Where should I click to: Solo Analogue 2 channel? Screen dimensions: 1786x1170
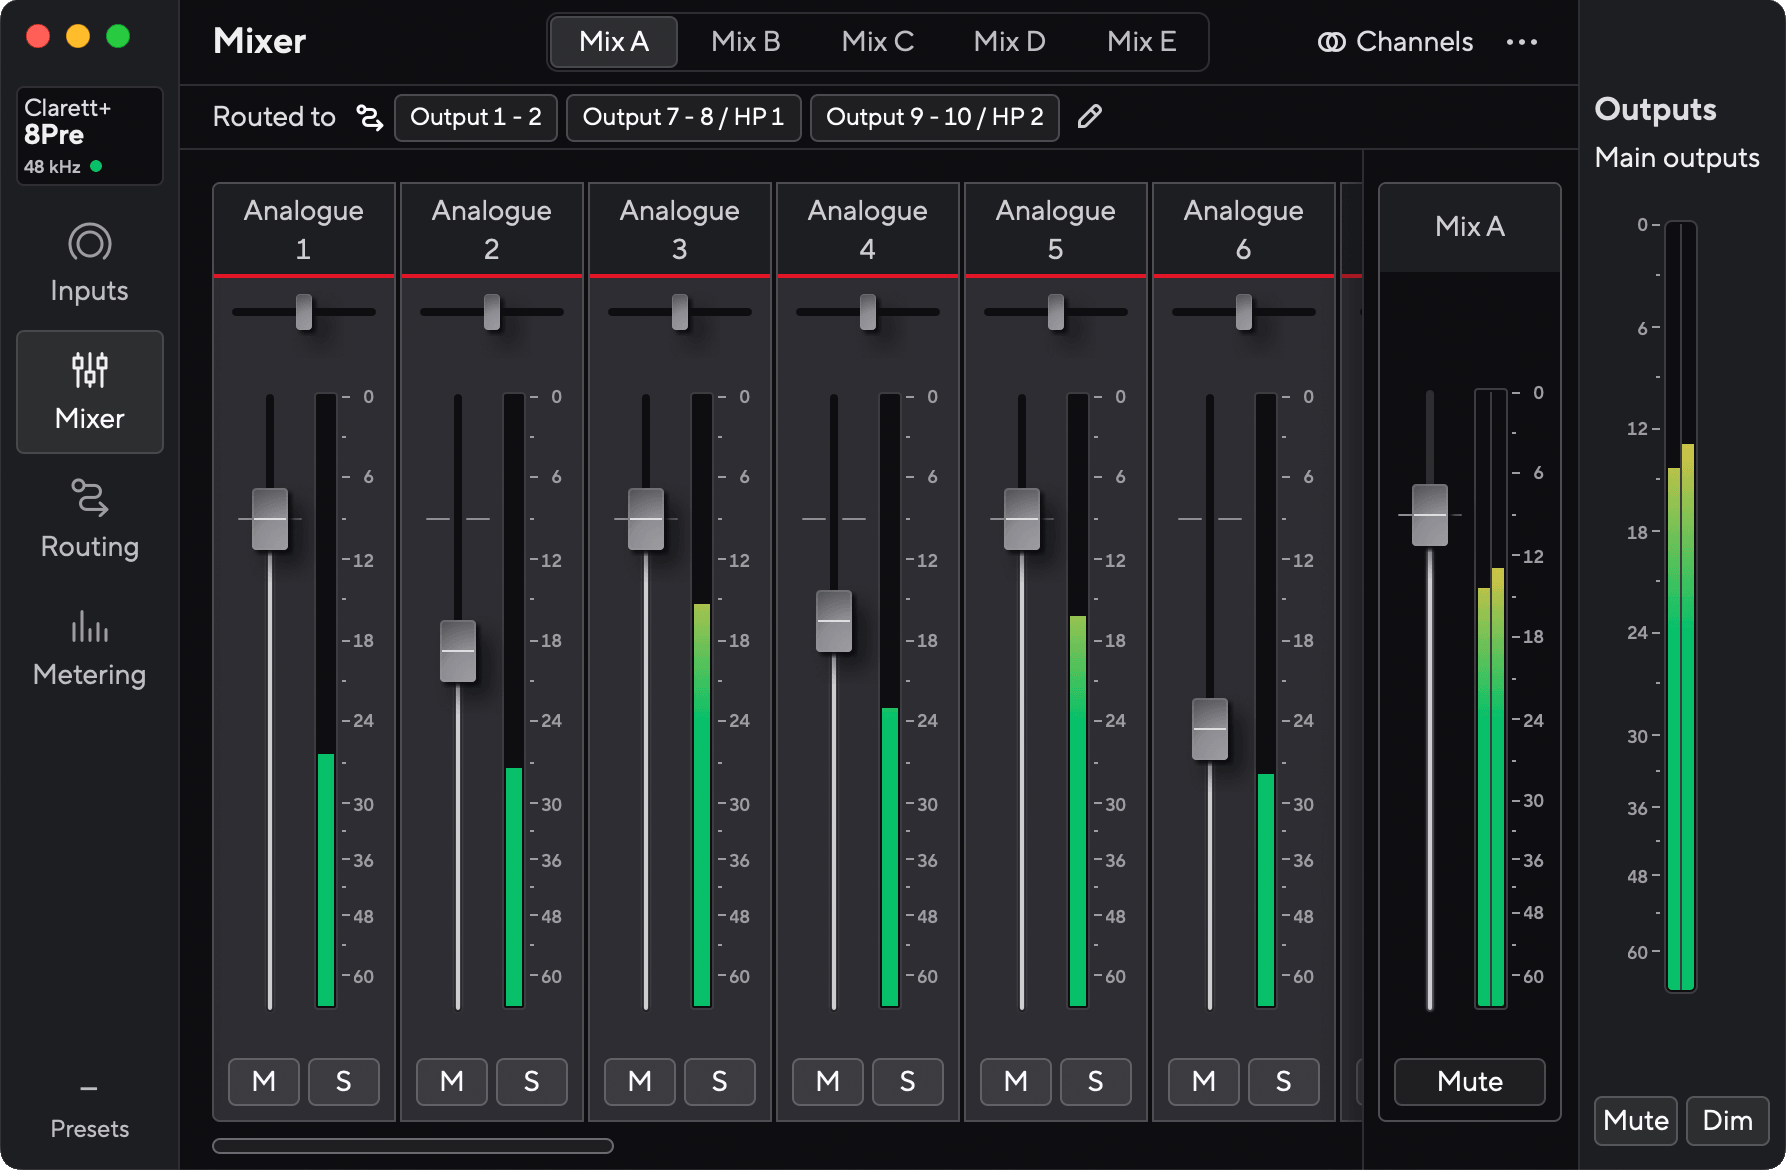(x=532, y=1082)
